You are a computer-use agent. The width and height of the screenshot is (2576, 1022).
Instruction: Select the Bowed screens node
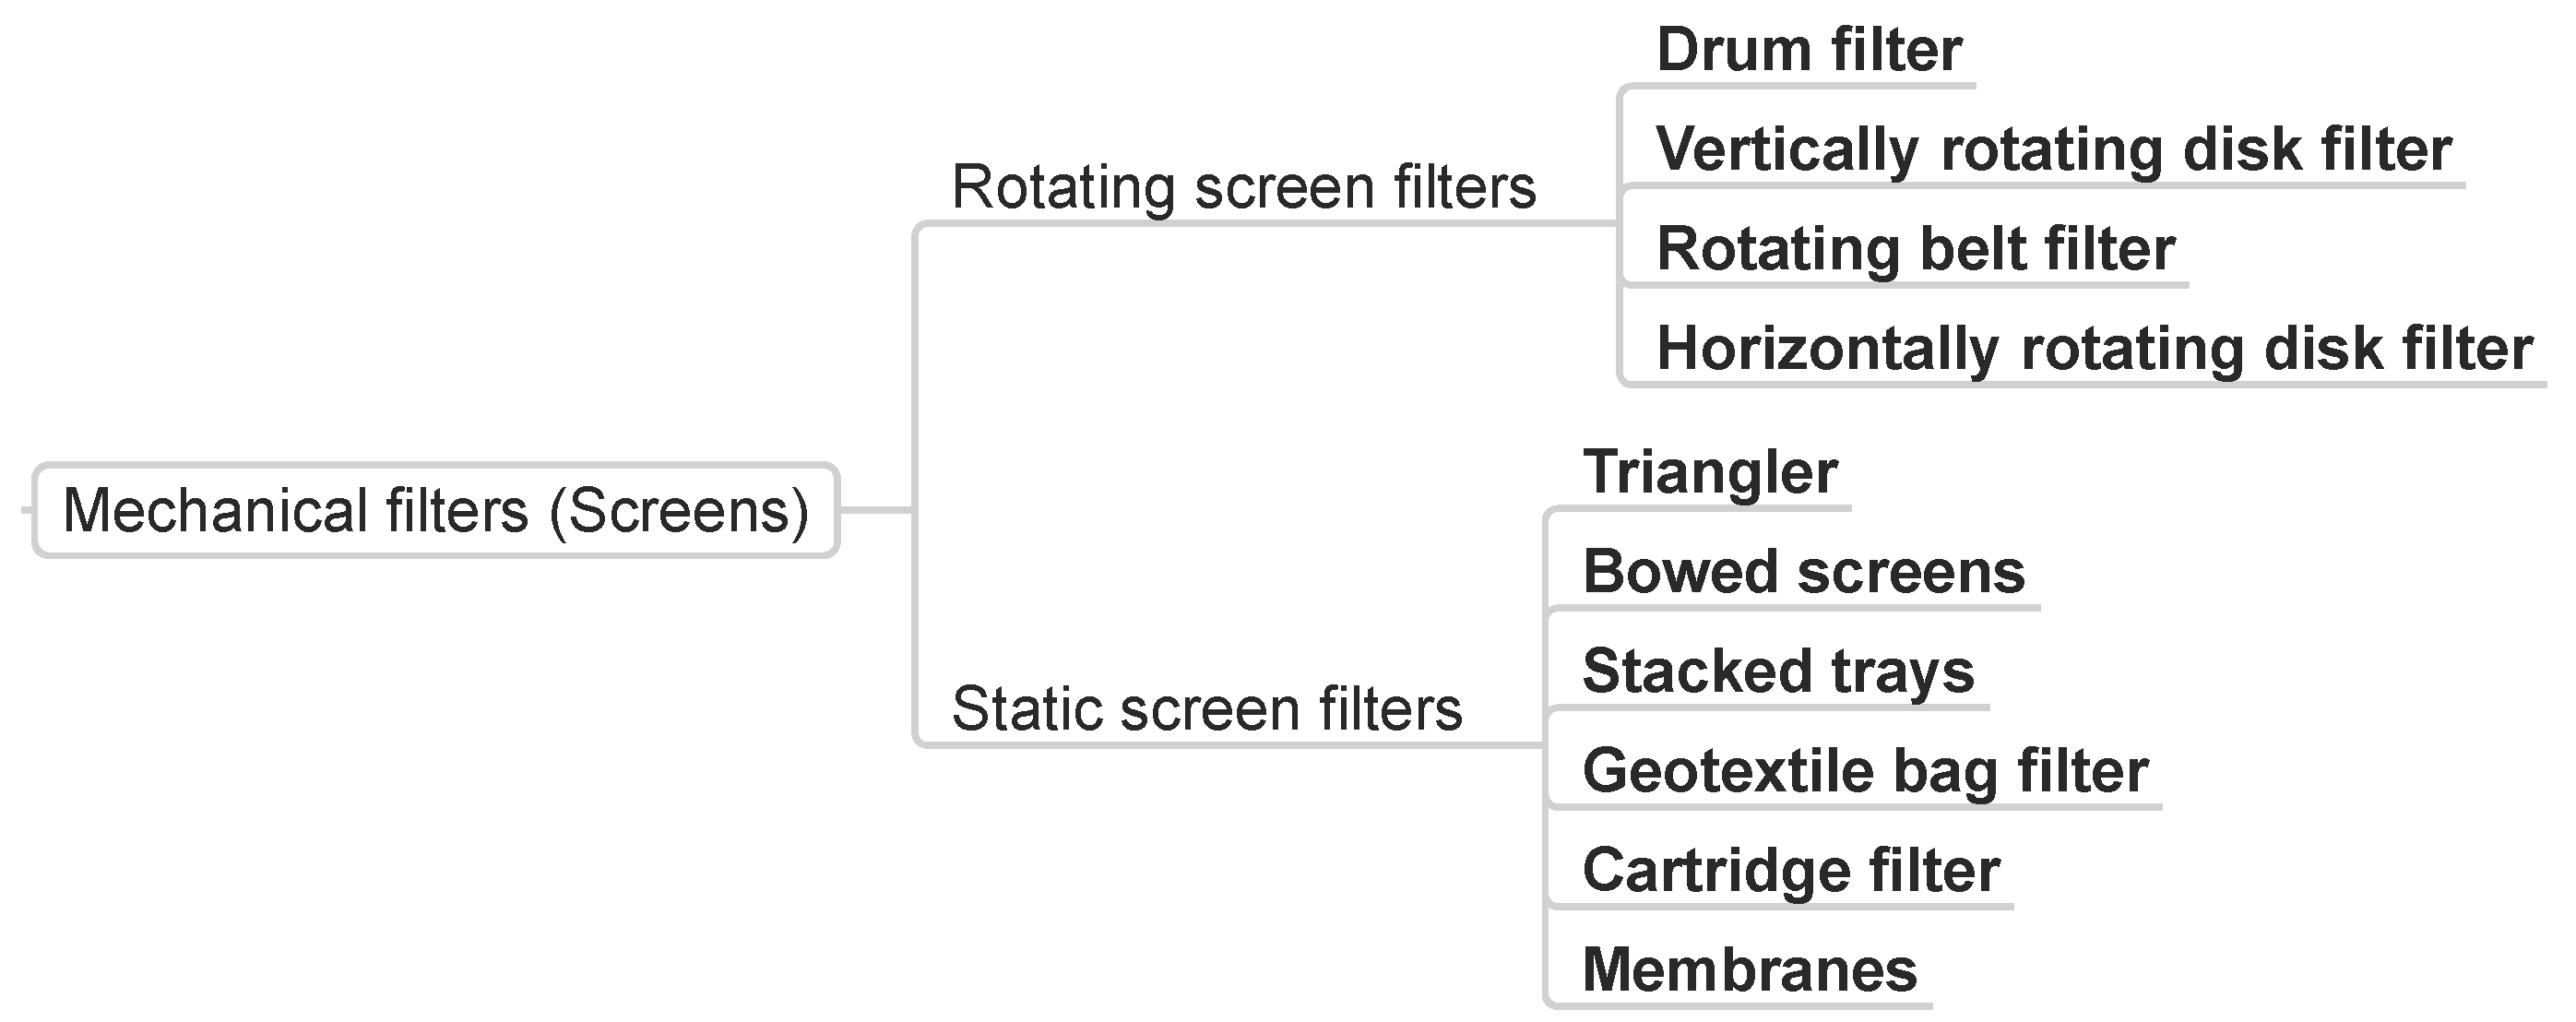coord(1803,572)
